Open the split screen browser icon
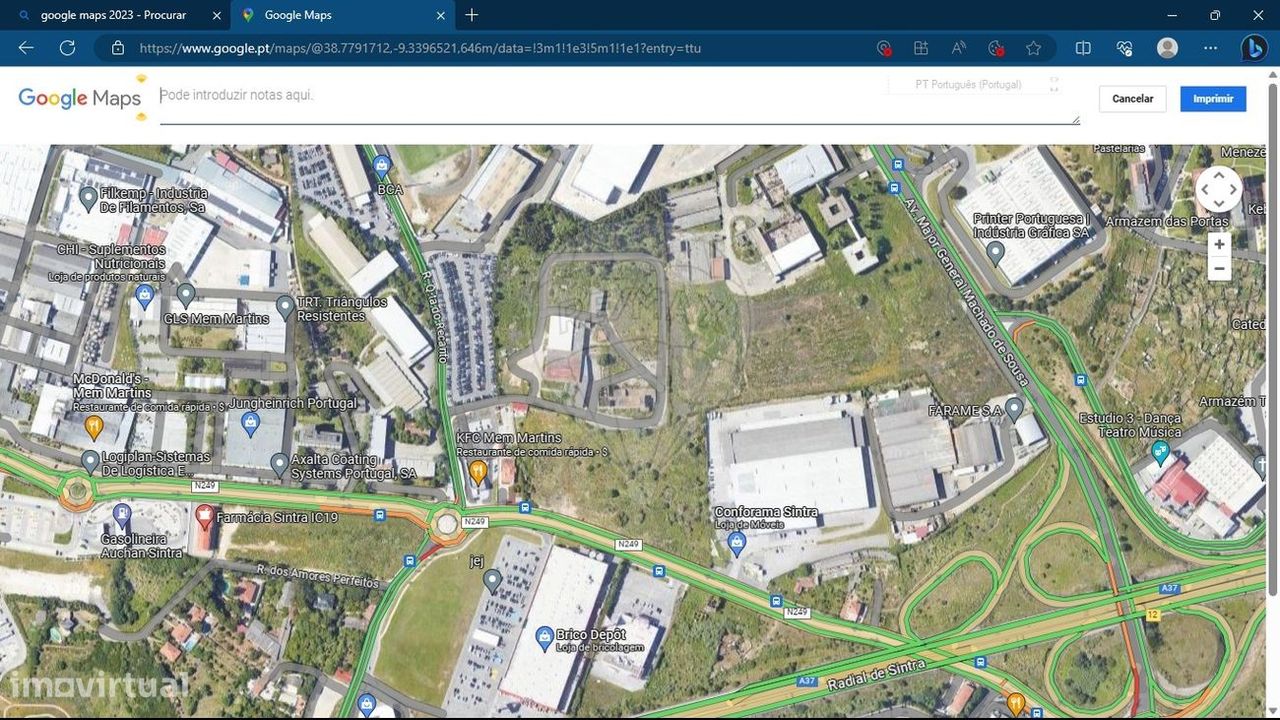Viewport: 1280px width, 720px height. 1083,48
